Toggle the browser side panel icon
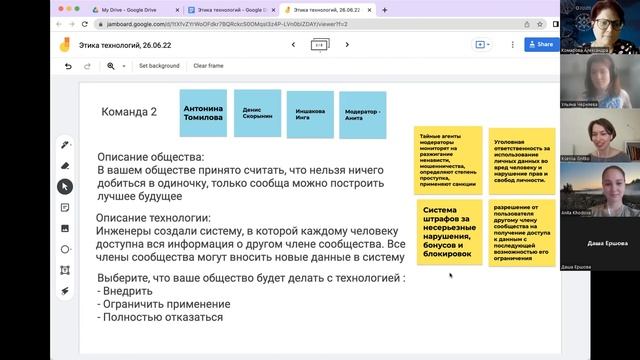This screenshot has height=360, width=640. click(x=556, y=24)
